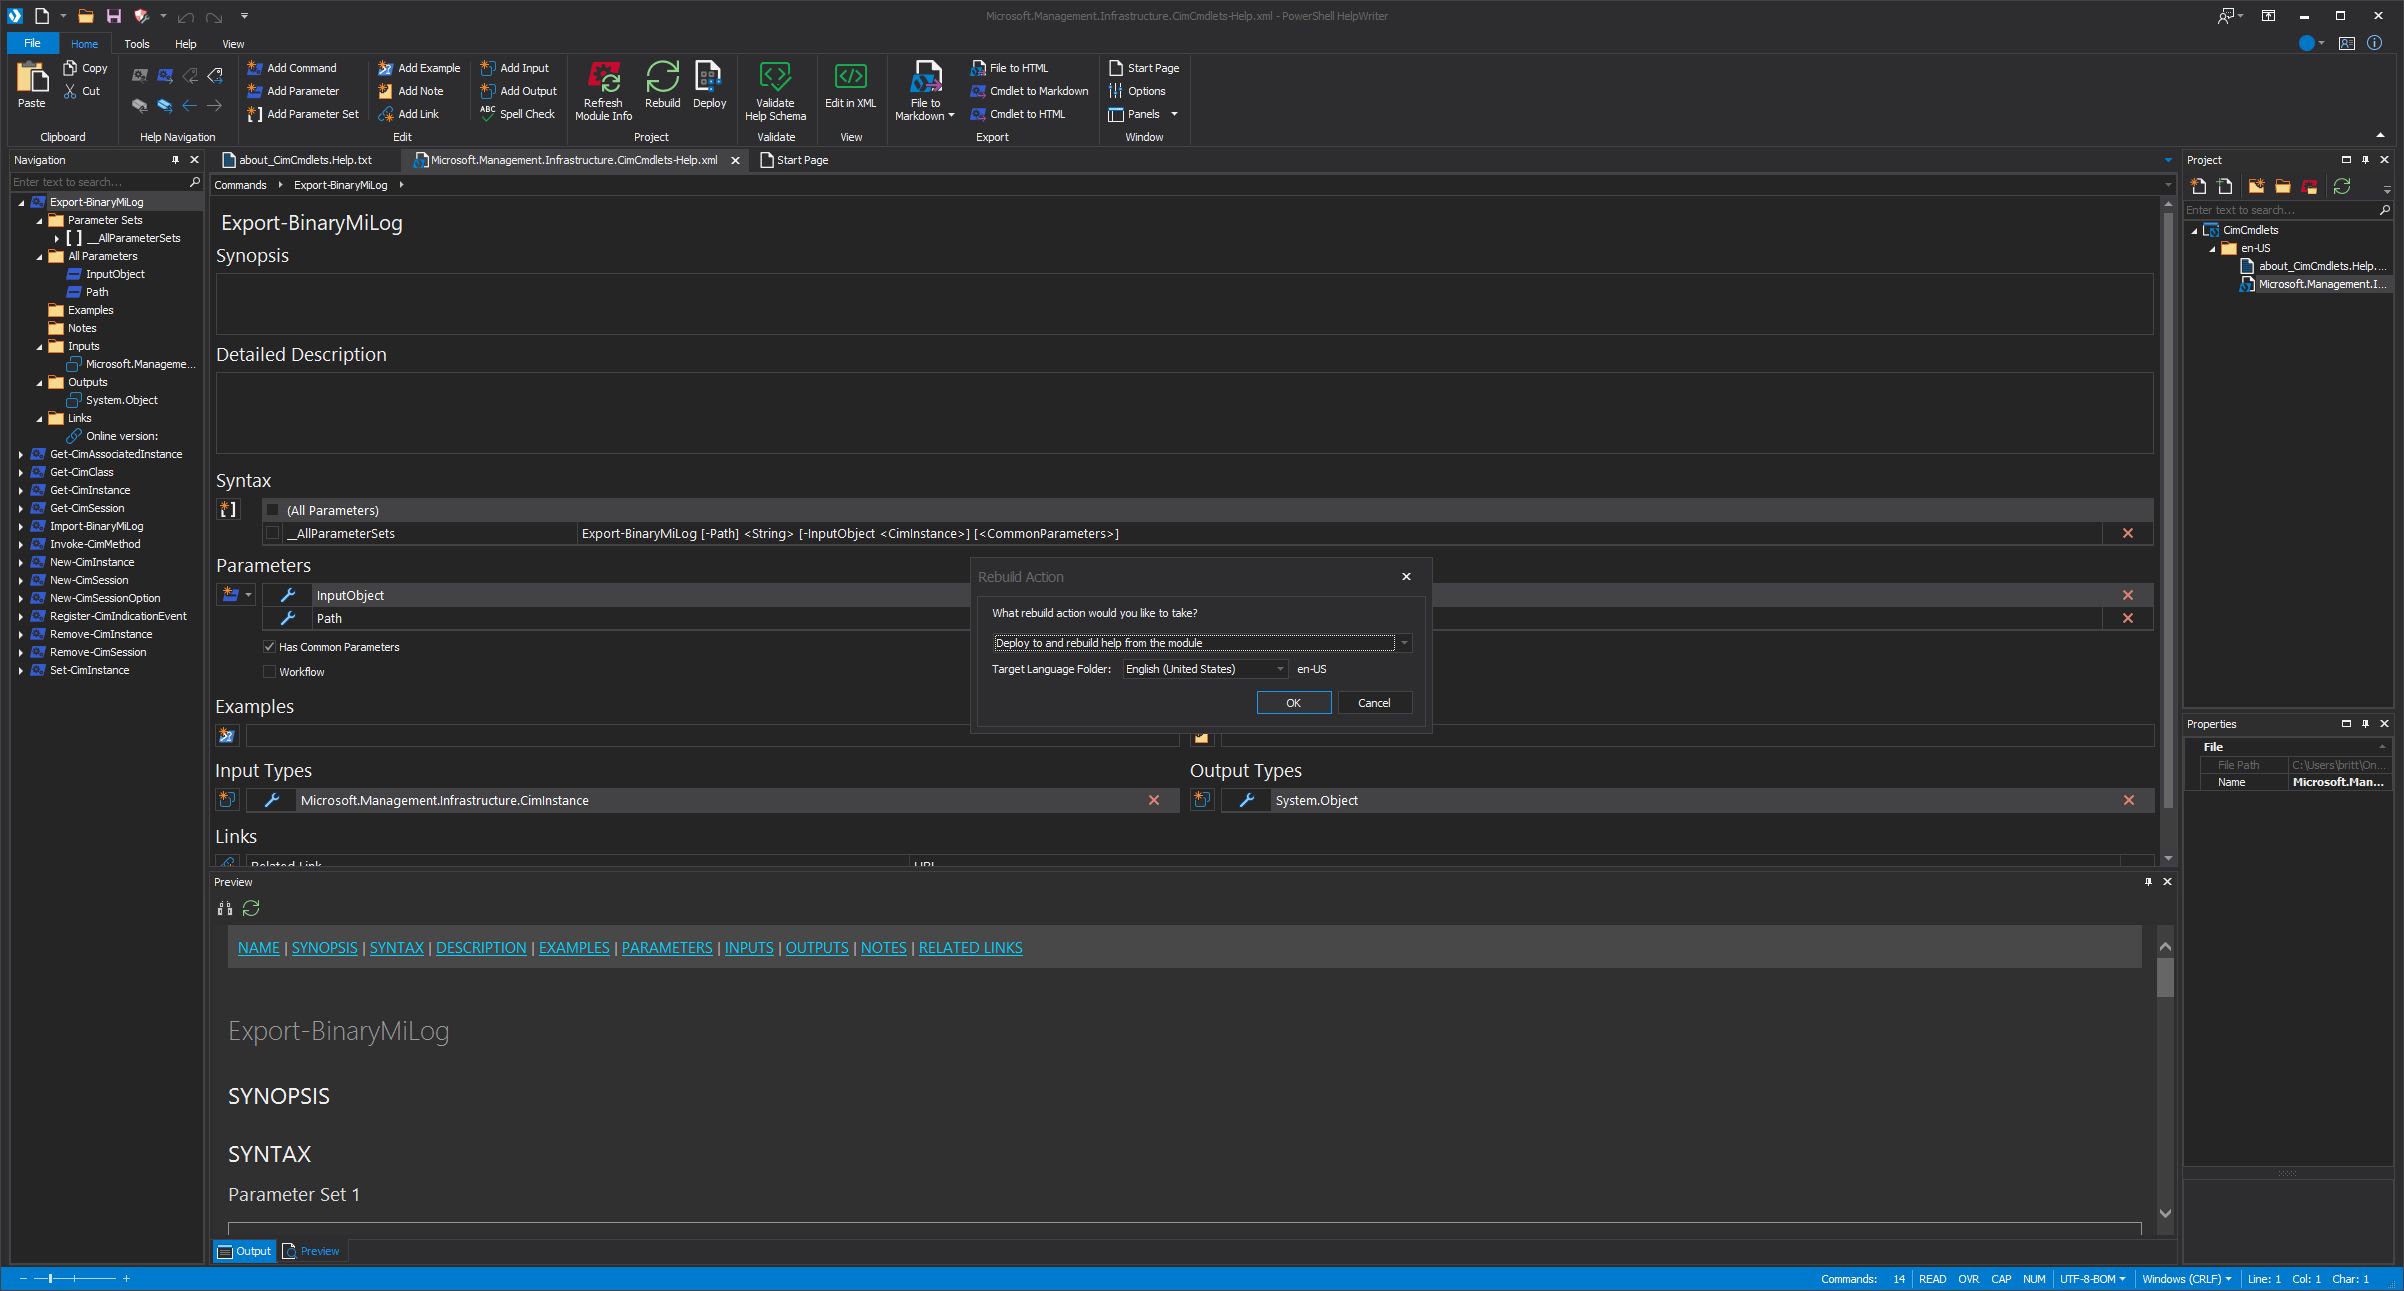Open the Target Language Folder combo box
The height and width of the screenshot is (1291, 2404).
[1279, 669]
